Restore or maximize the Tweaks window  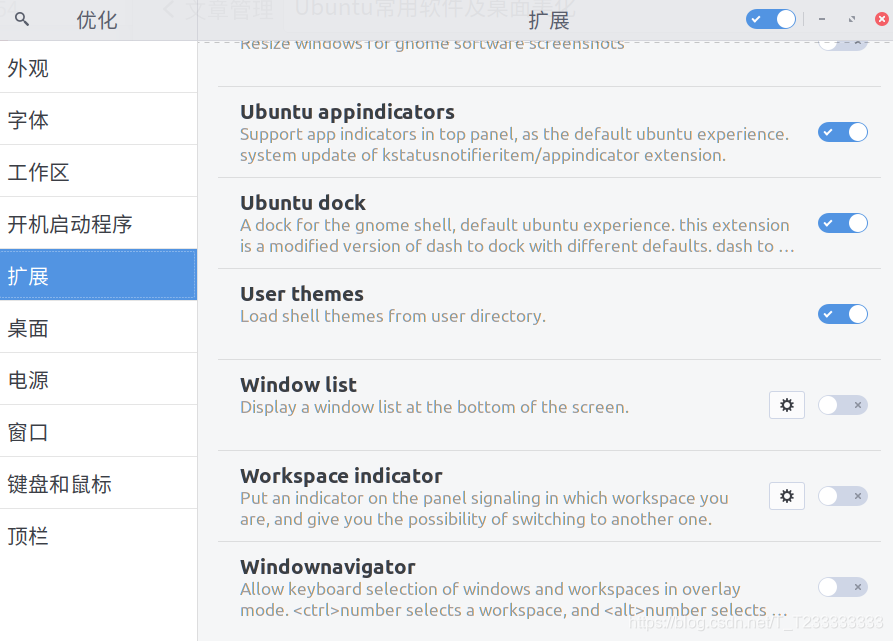852,19
